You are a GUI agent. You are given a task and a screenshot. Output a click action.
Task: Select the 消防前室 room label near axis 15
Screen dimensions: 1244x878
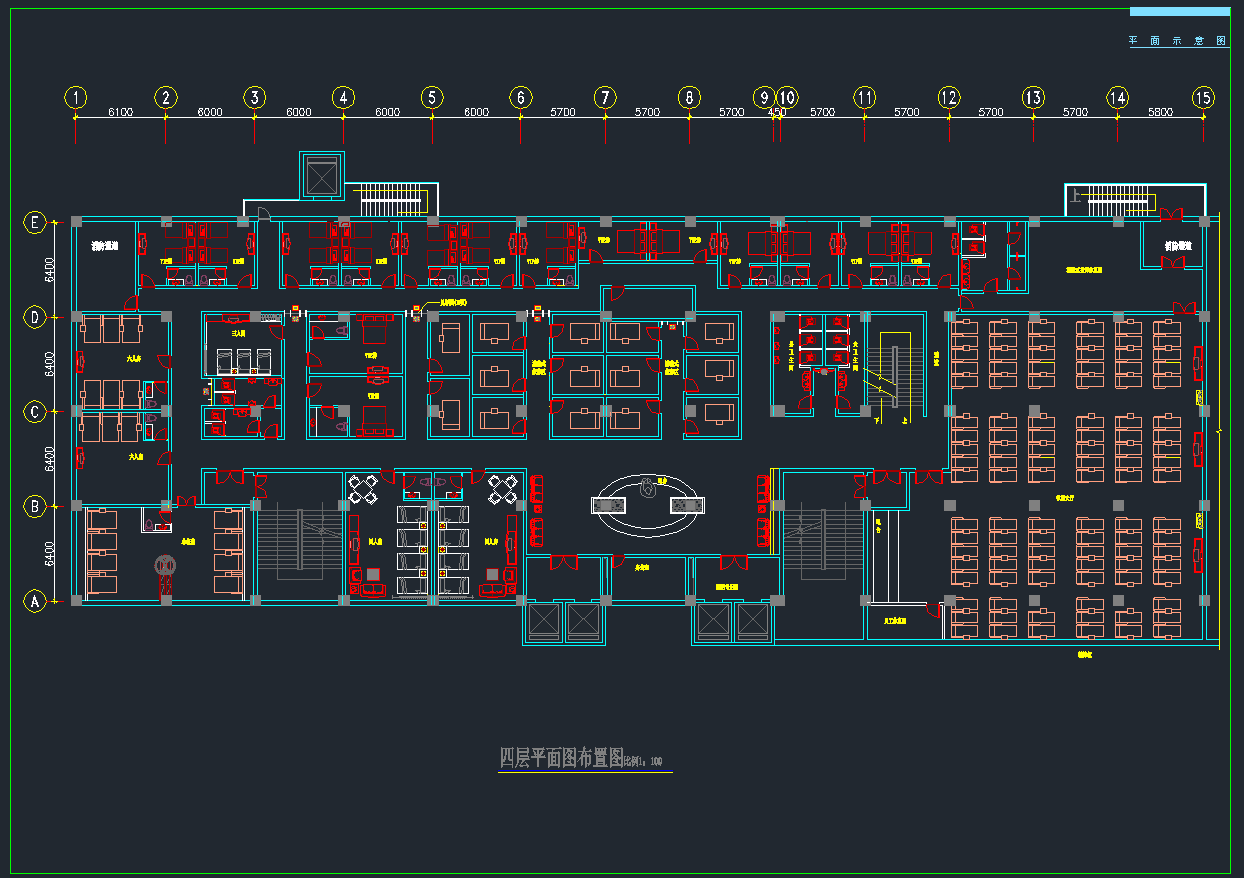[1177, 246]
